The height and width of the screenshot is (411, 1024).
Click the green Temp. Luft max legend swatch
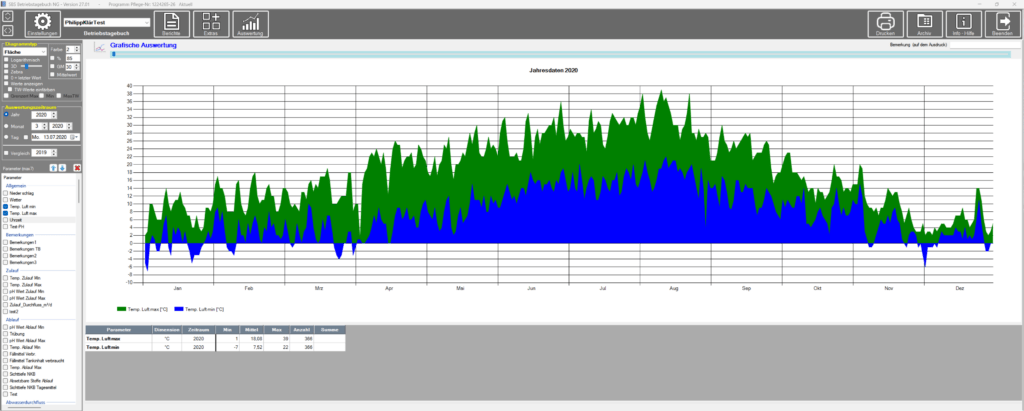coord(121,309)
